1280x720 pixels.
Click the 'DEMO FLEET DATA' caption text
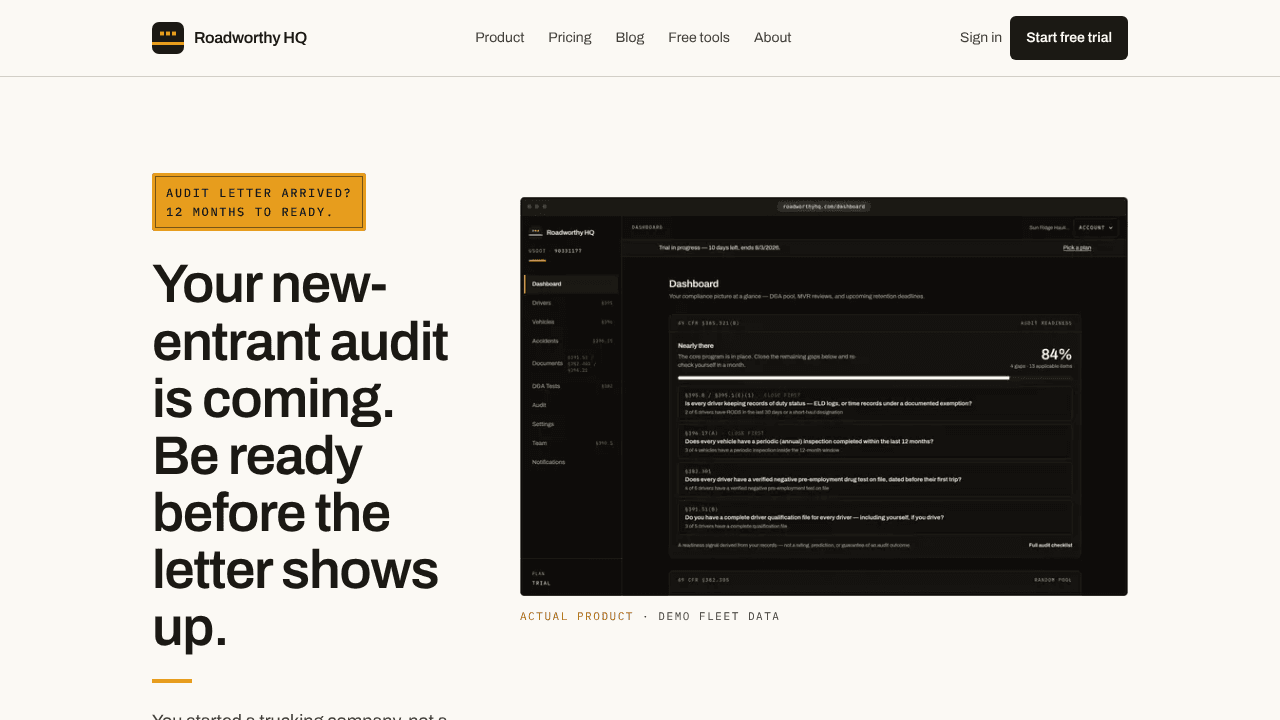(x=719, y=617)
